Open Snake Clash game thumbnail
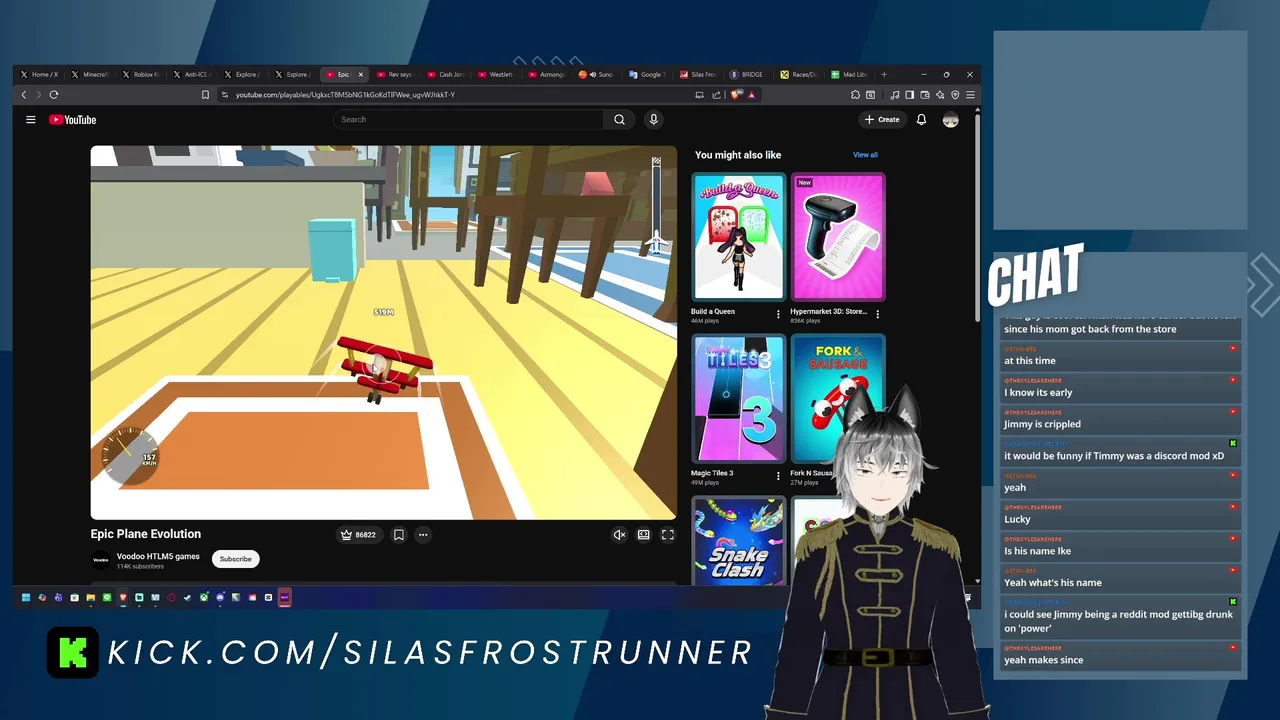This screenshot has width=1280, height=720. tap(738, 541)
